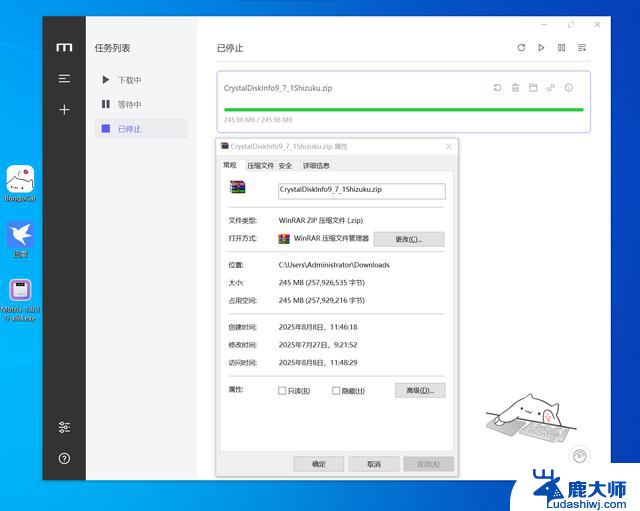Click modified time 2025年7月27日 9:21:52
The height and width of the screenshot is (511, 640).
point(318,345)
